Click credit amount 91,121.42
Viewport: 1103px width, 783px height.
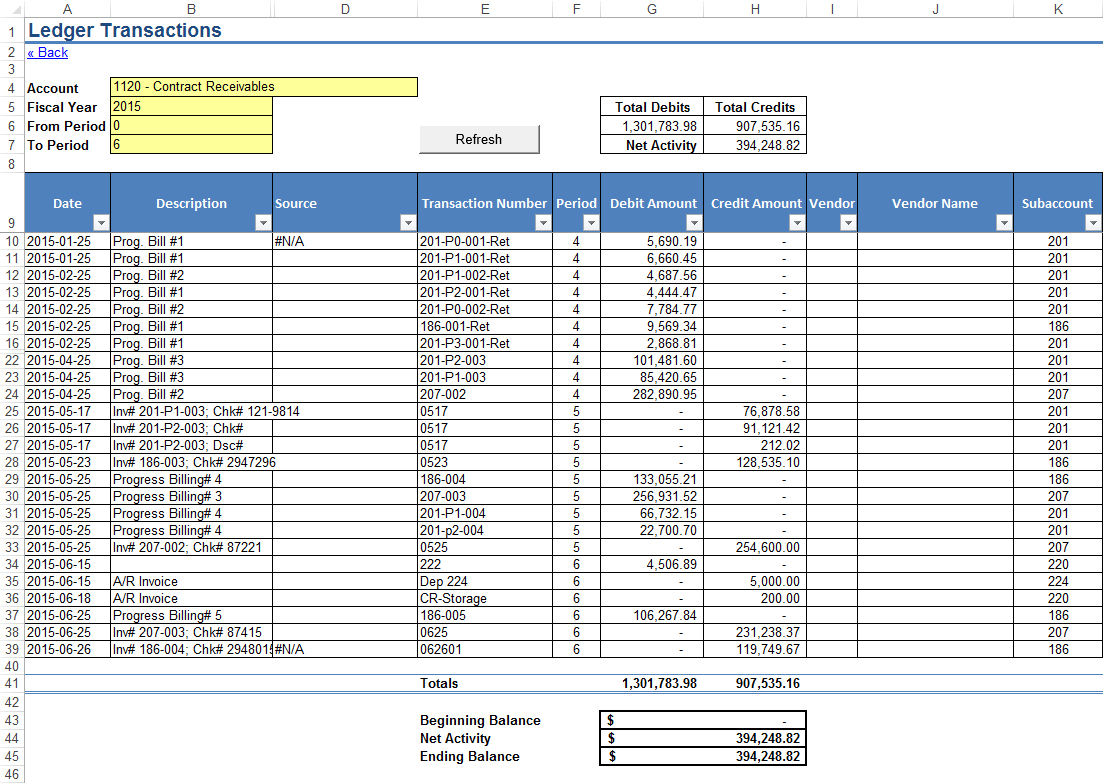[755, 428]
